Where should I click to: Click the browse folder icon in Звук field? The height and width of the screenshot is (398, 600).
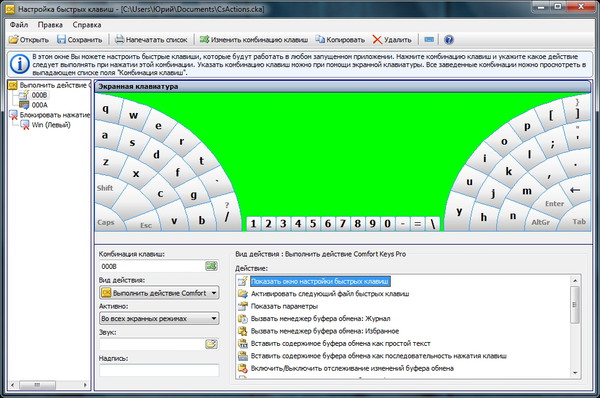click(x=212, y=344)
